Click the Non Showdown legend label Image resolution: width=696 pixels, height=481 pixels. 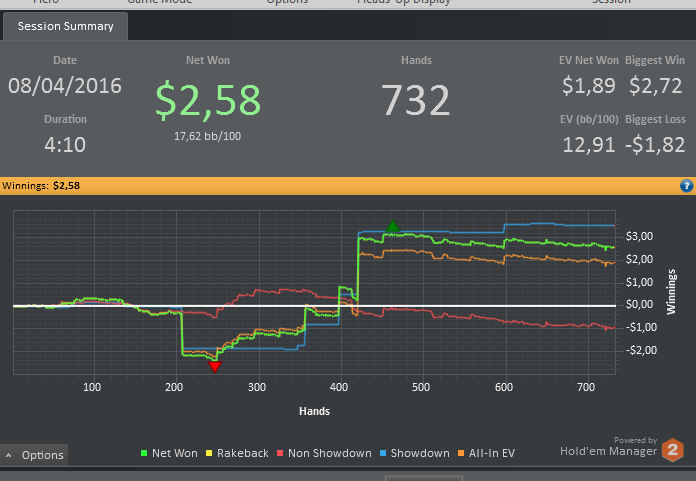330,453
